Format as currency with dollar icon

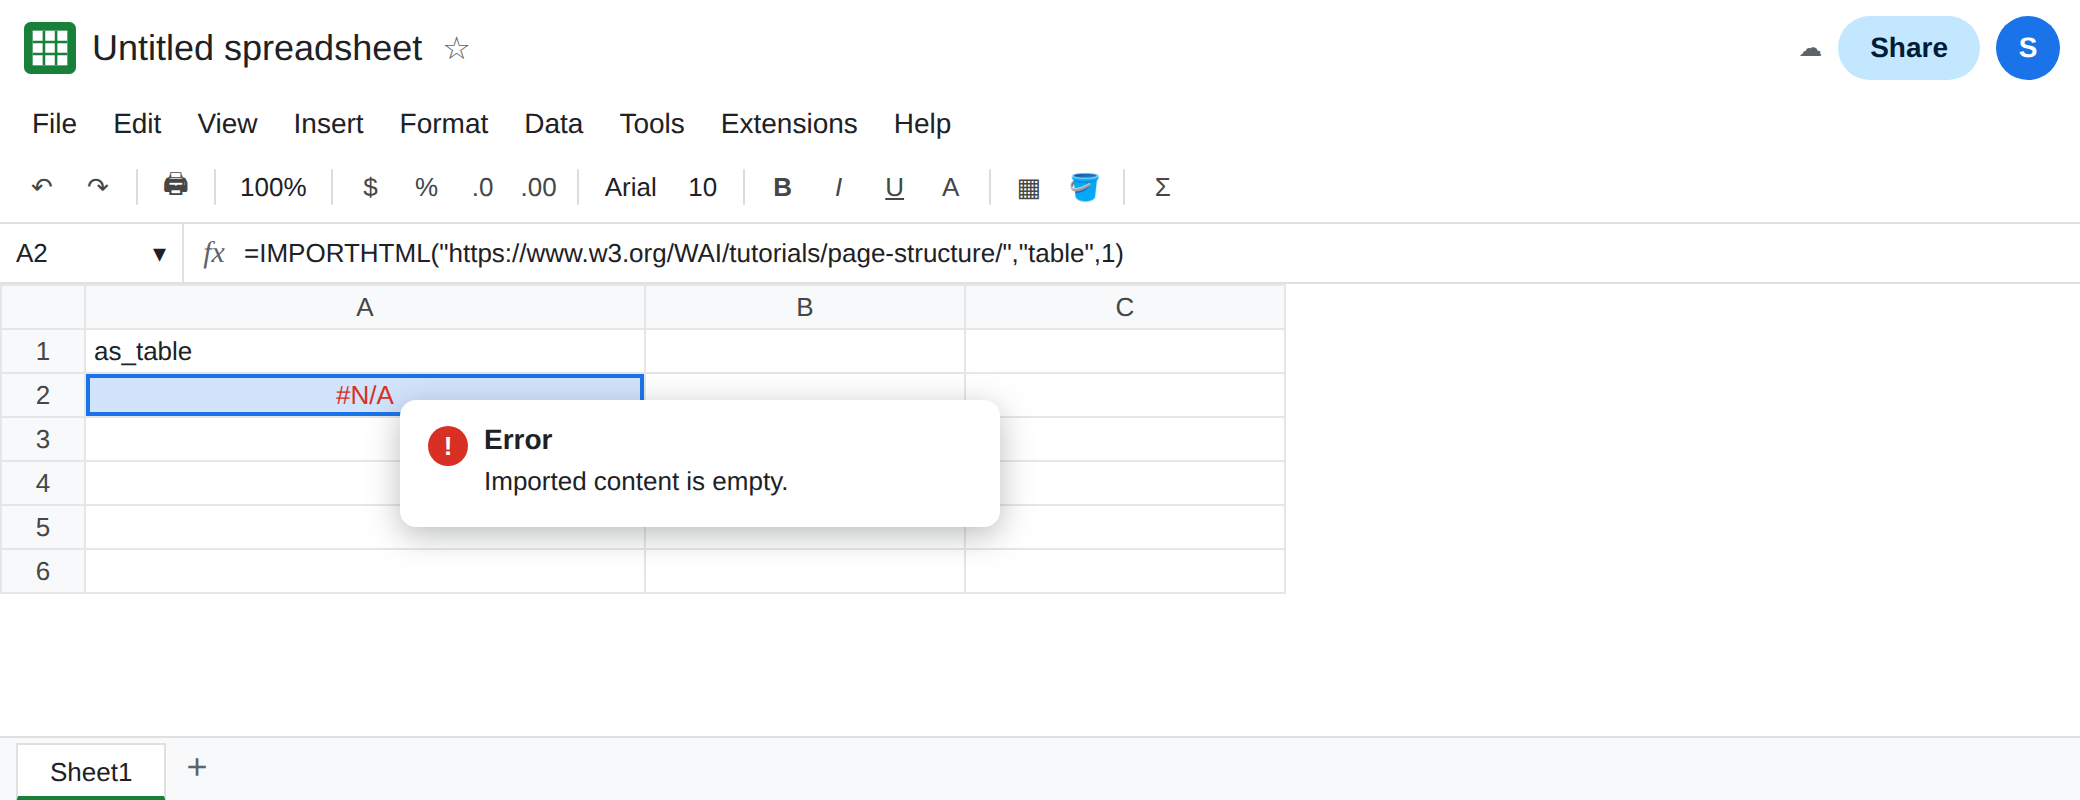pos(370,187)
